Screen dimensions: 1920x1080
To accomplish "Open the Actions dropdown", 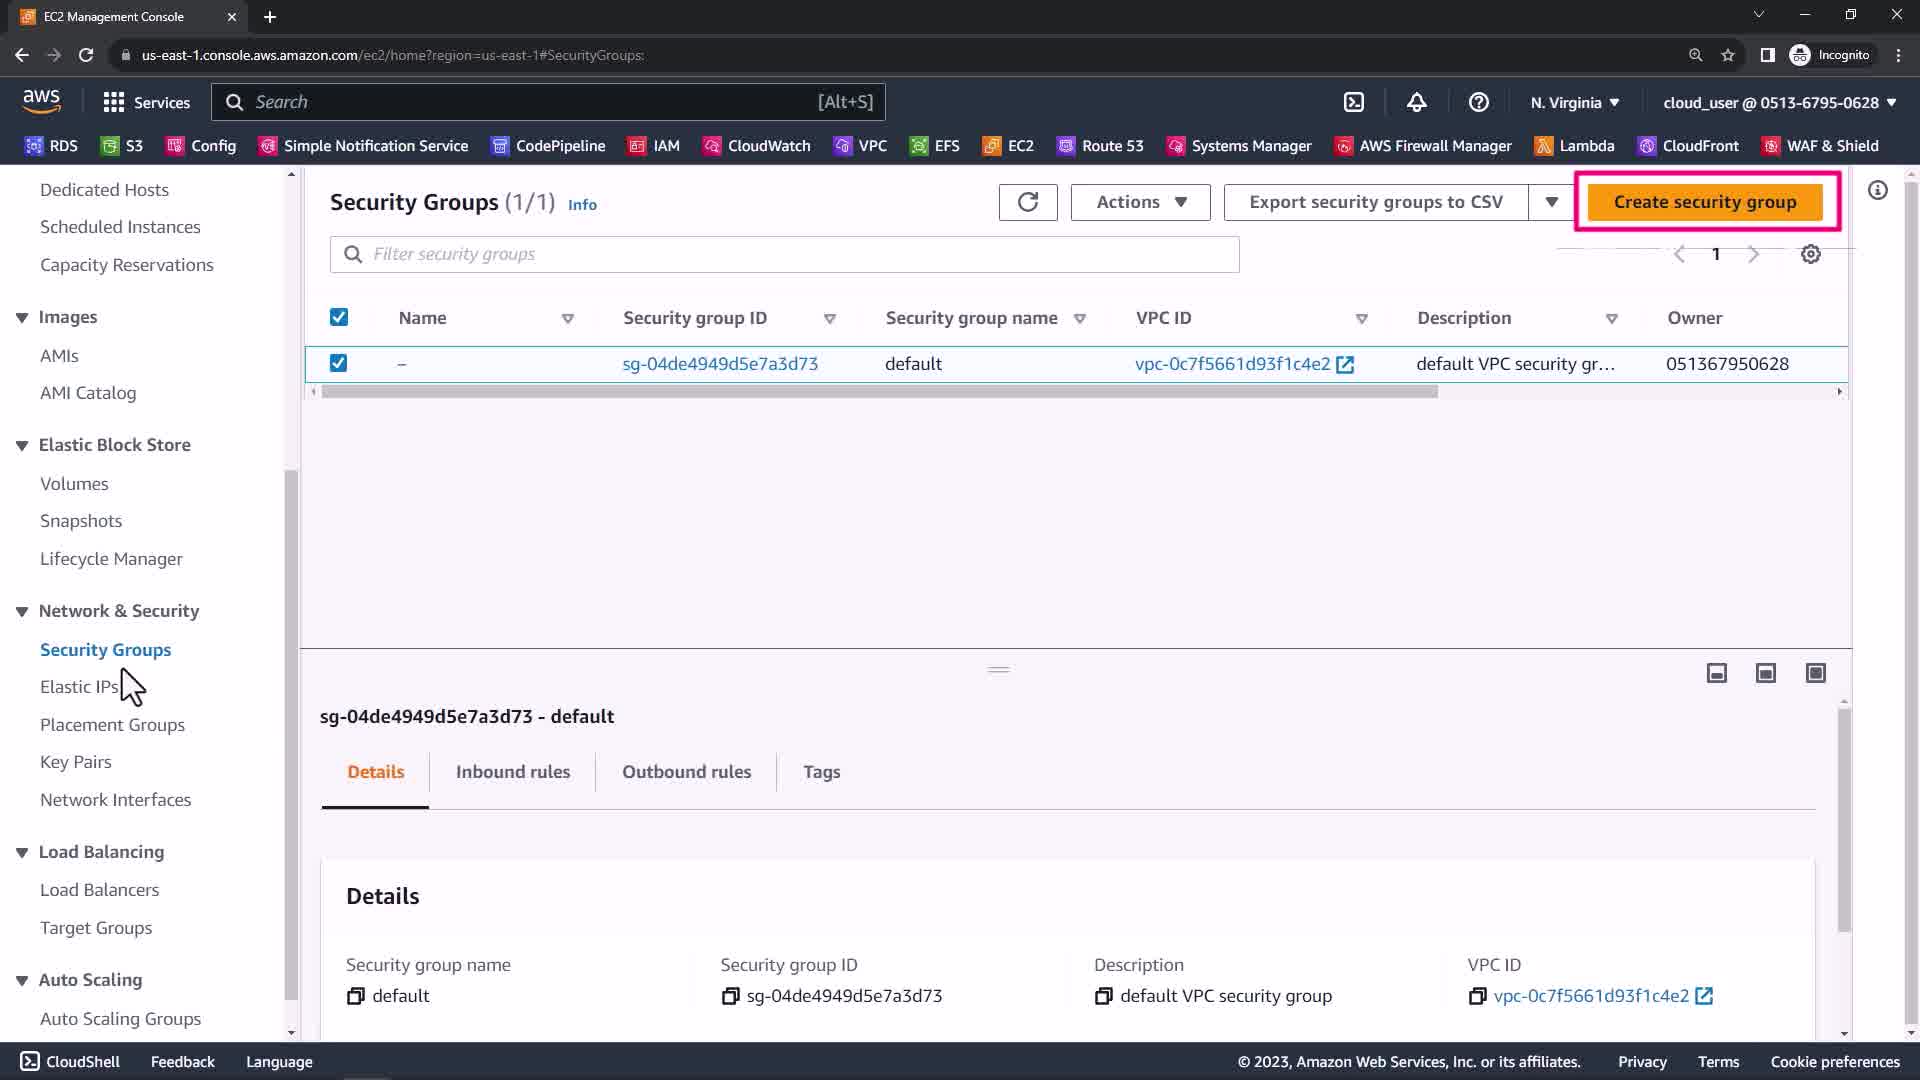I will pos(1140,202).
